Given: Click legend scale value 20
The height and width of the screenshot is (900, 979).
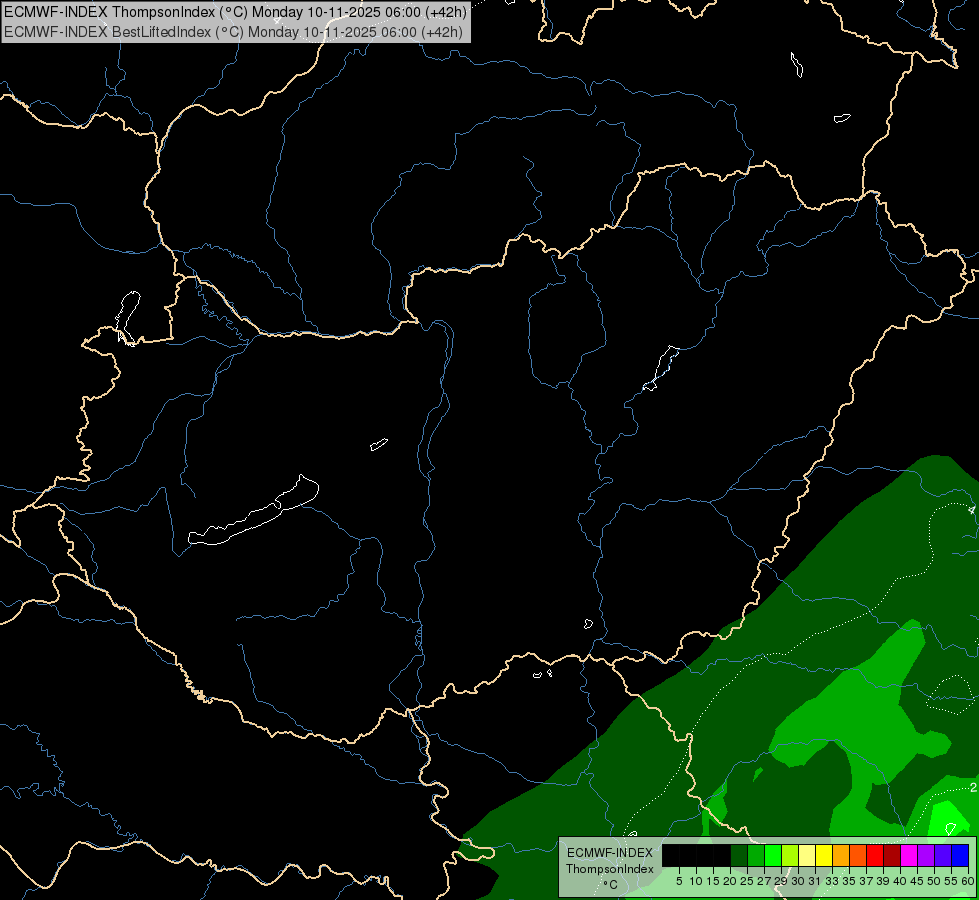Looking at the screenshot, I should [x=731, y=881].
